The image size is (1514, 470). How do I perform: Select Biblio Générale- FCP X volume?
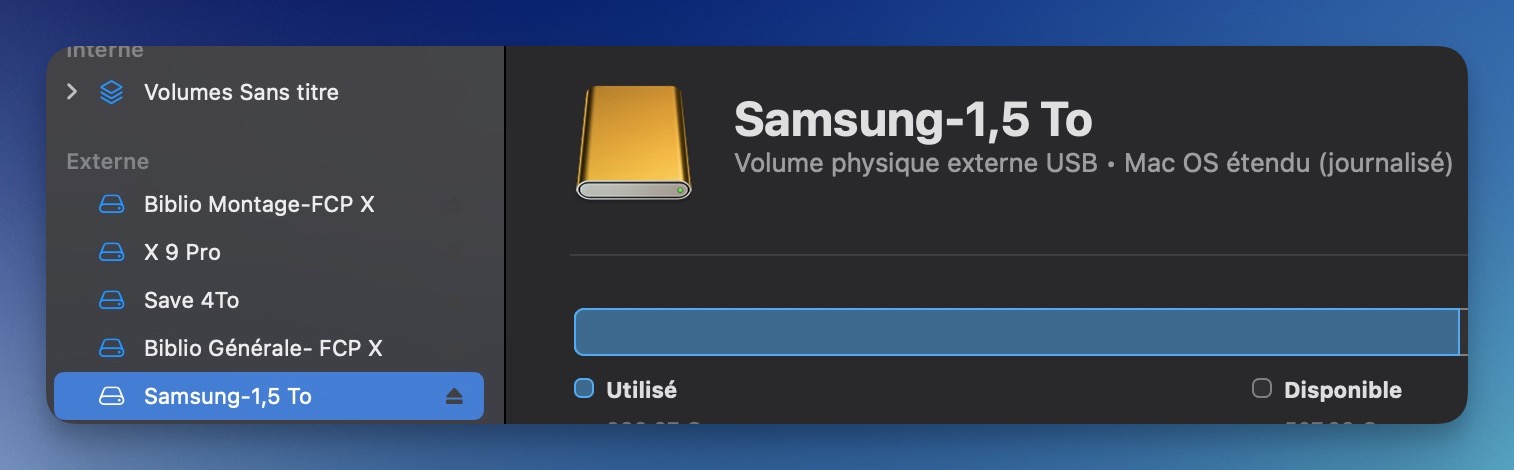click(269, 349)
